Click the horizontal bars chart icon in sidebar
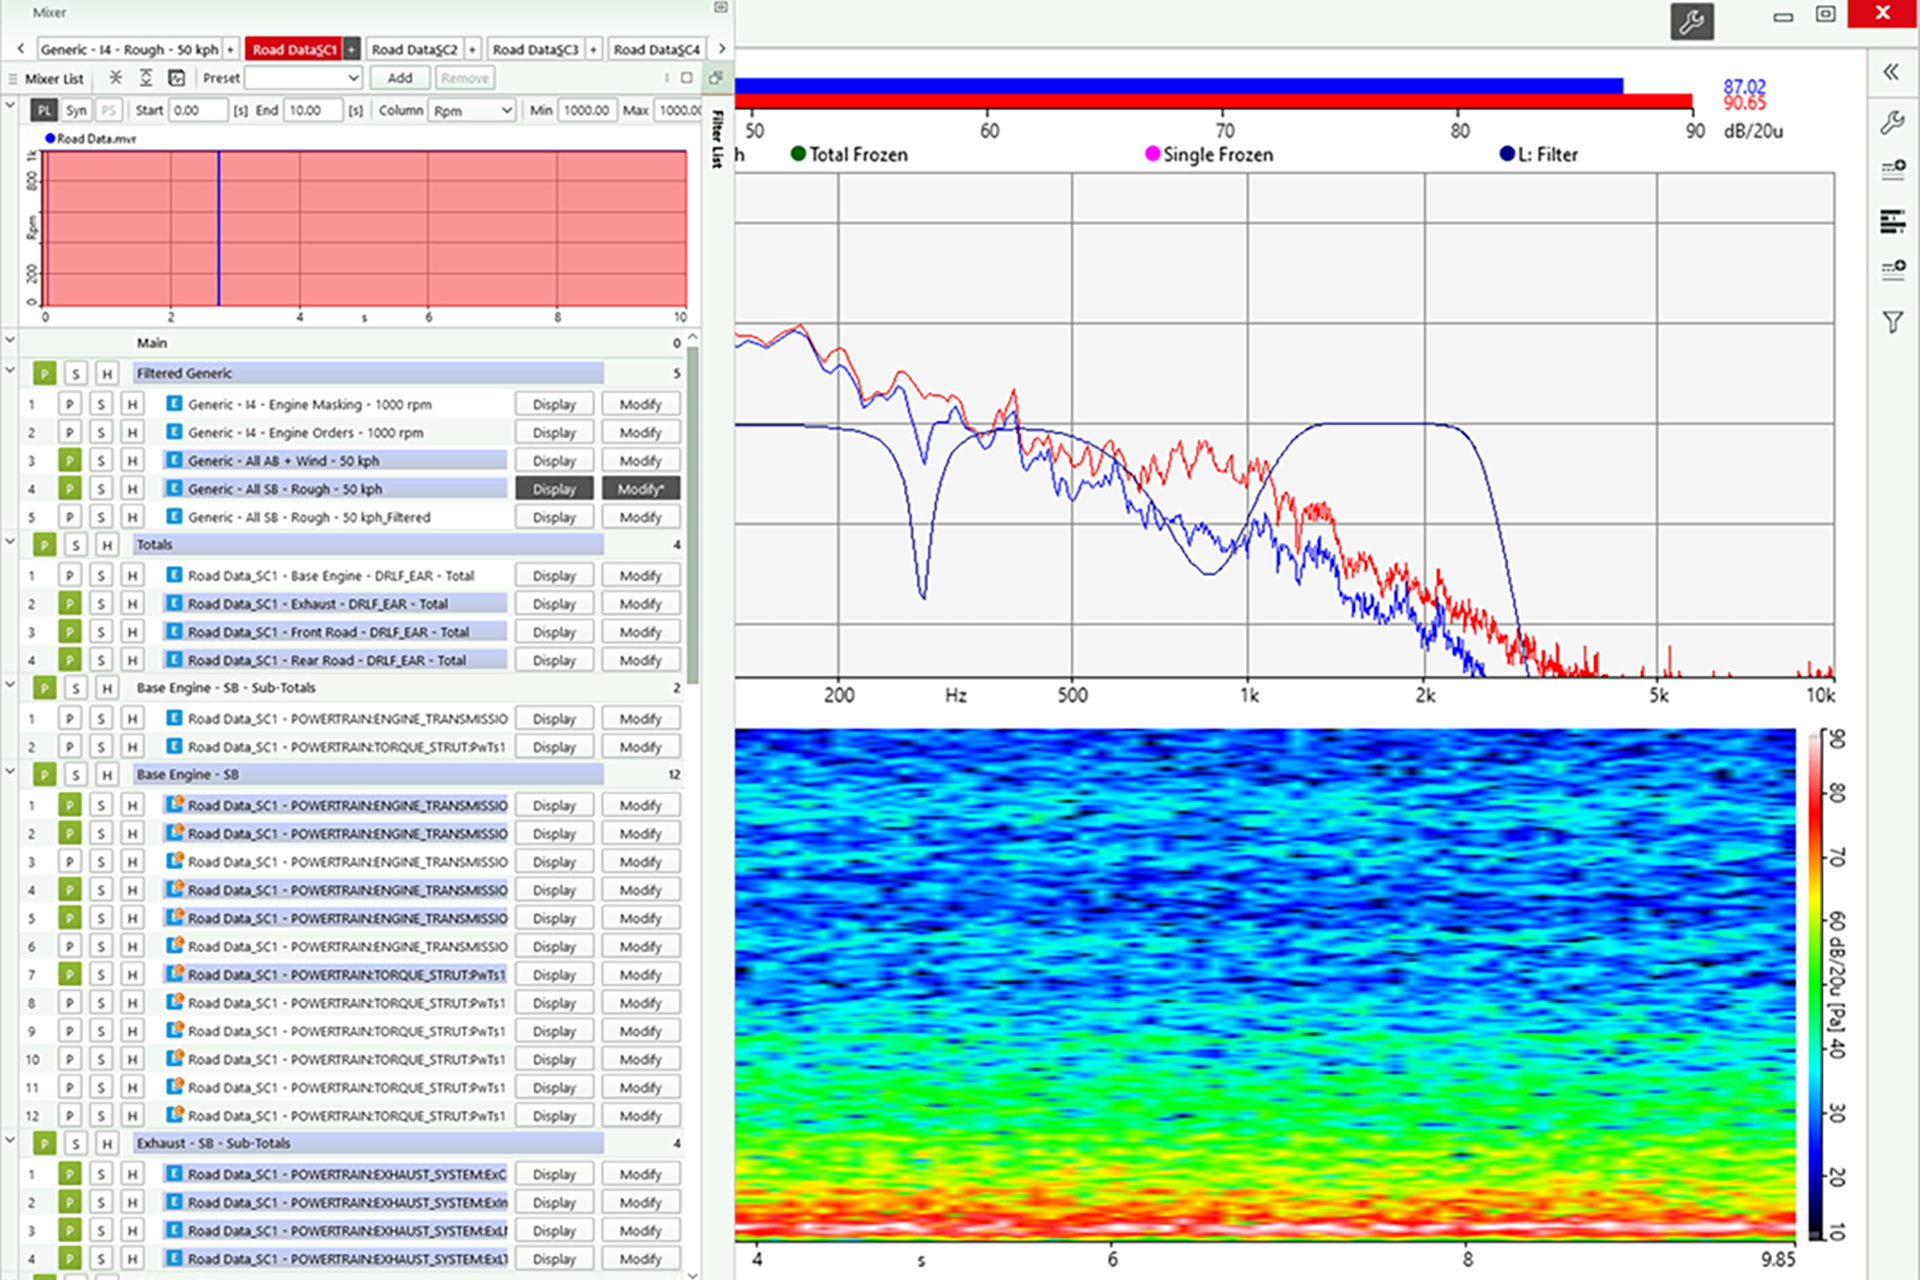The width and height of the screenshot is (1920, 1280). click(1892, 221)
